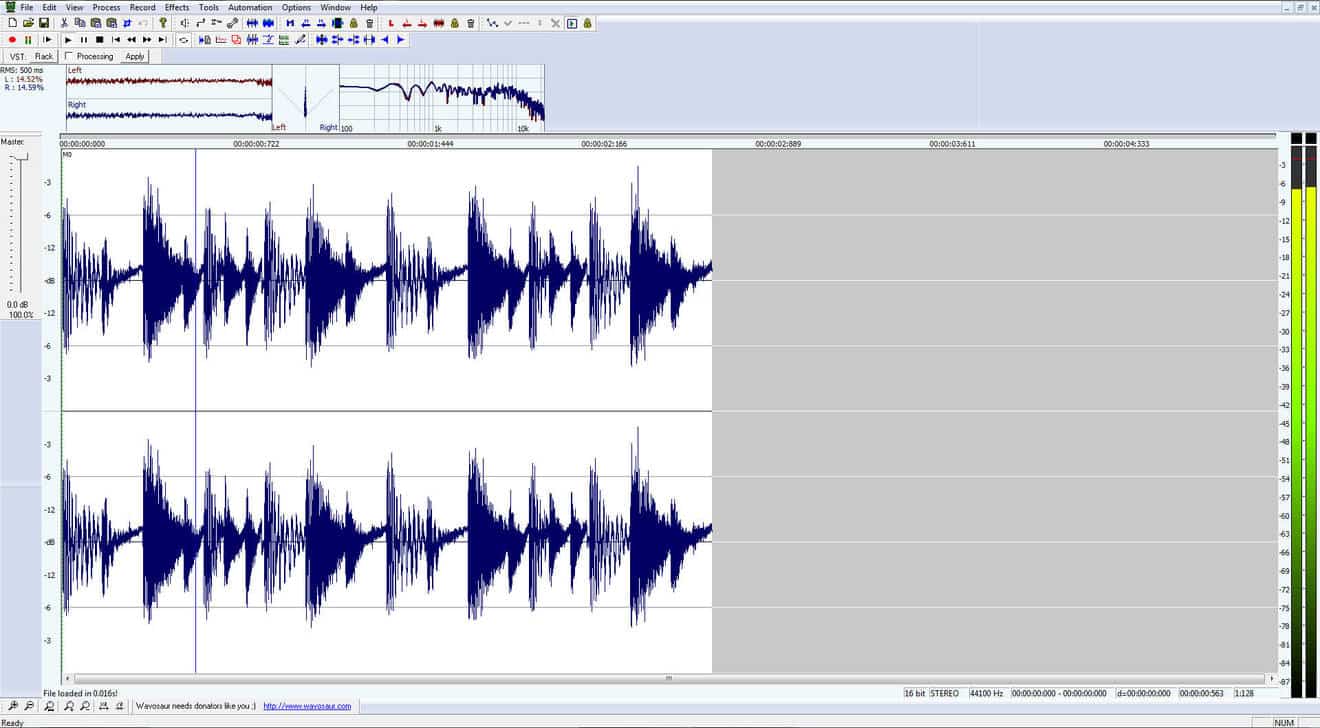This screenshot has height=728, width=1320.
Task: Click the Open folder icon
Action: (x=28, y=23)
